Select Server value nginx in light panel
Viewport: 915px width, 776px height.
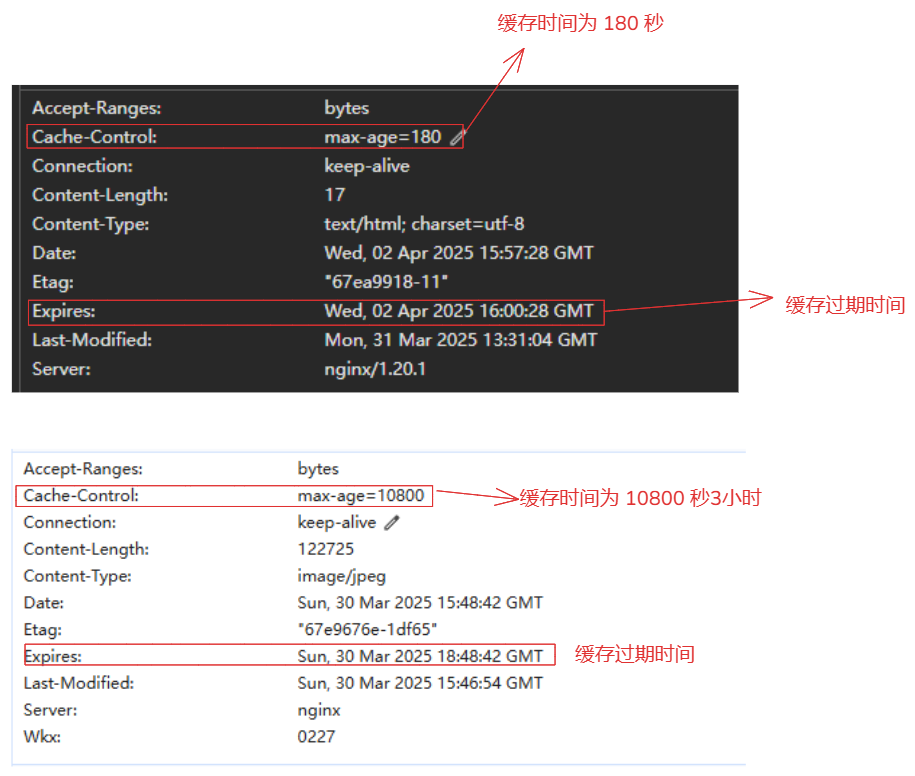tap(319, 710)
